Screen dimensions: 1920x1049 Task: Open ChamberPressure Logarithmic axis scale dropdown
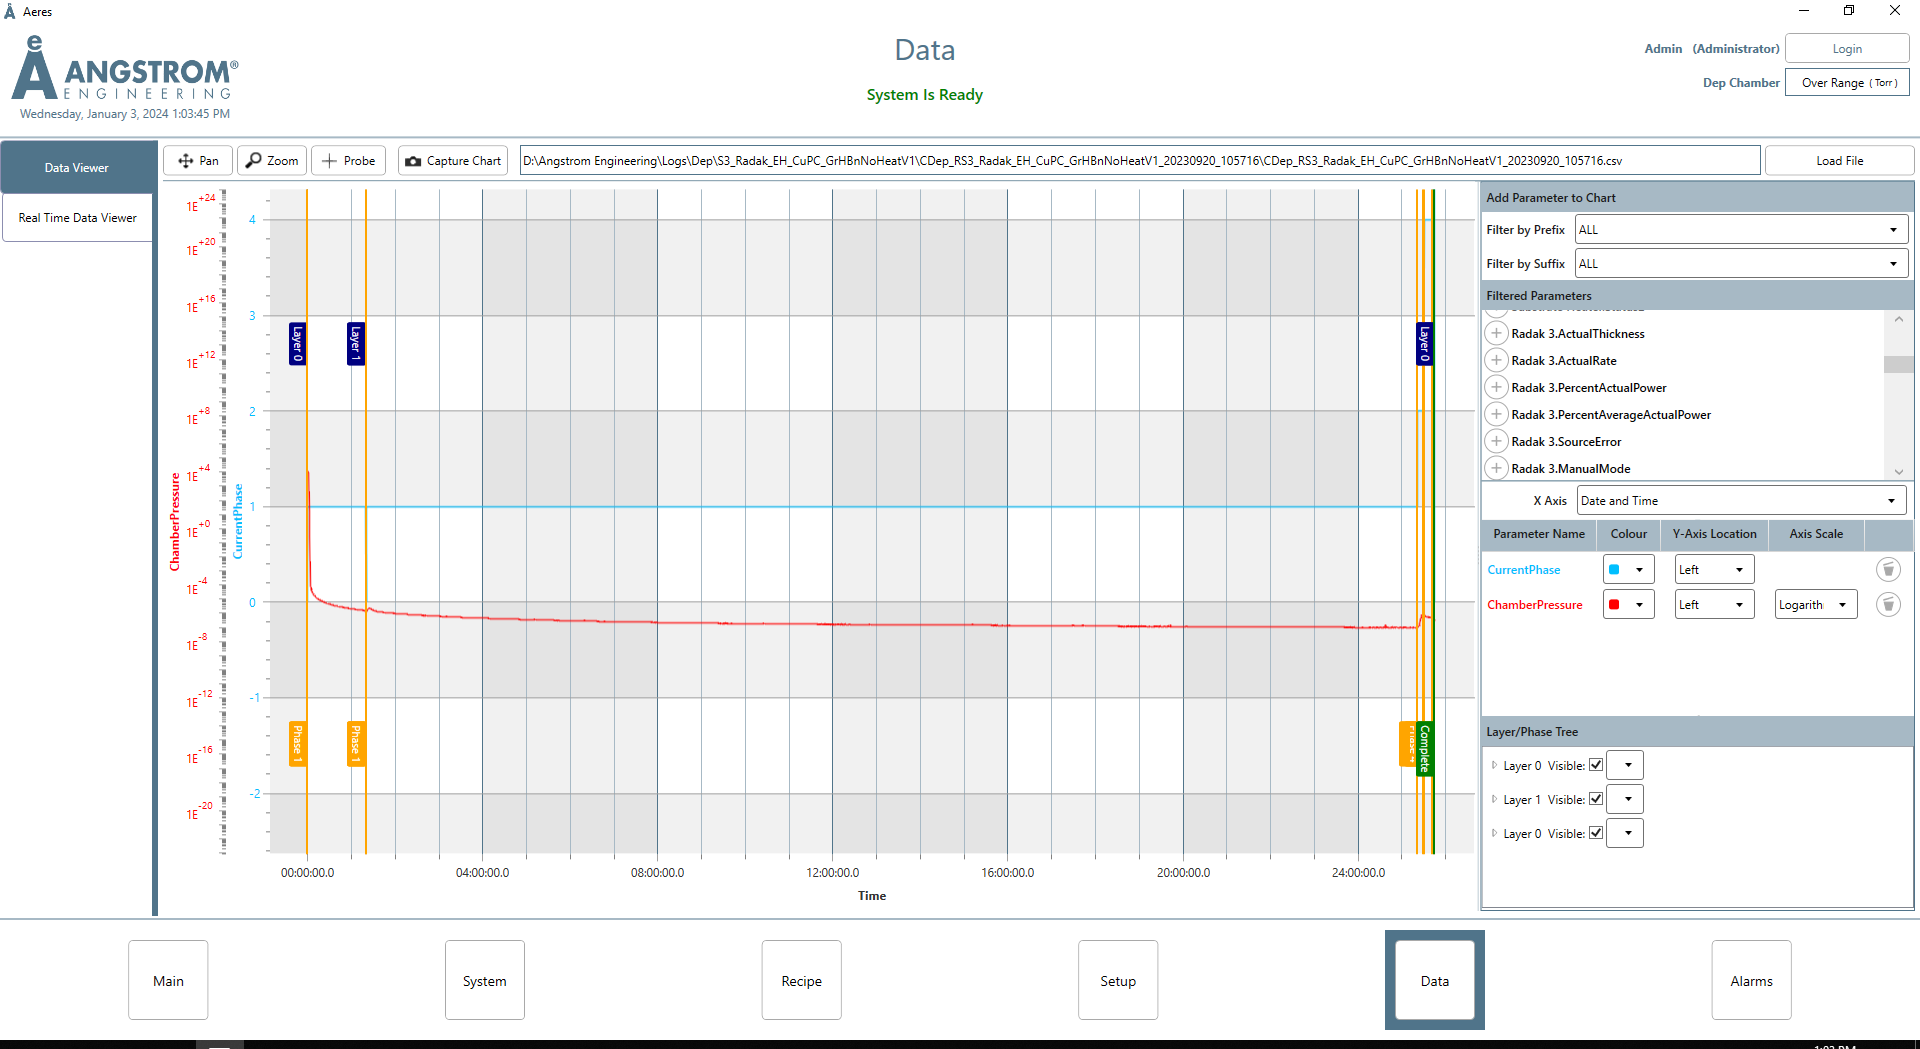[1815, 605]
